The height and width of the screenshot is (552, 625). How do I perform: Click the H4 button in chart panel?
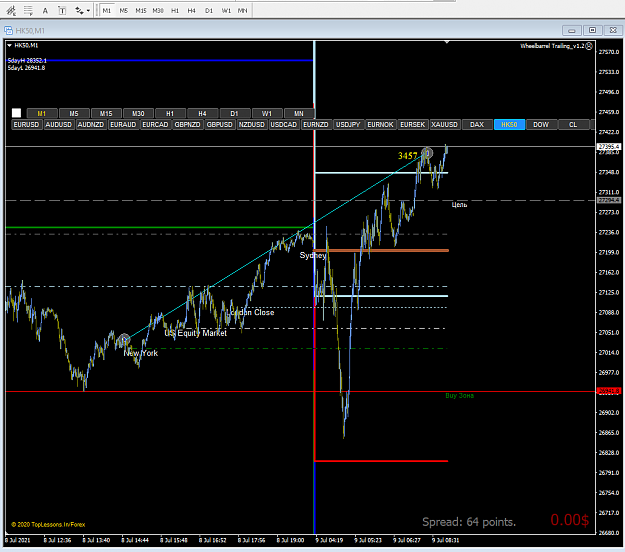[x=202, y=114]
